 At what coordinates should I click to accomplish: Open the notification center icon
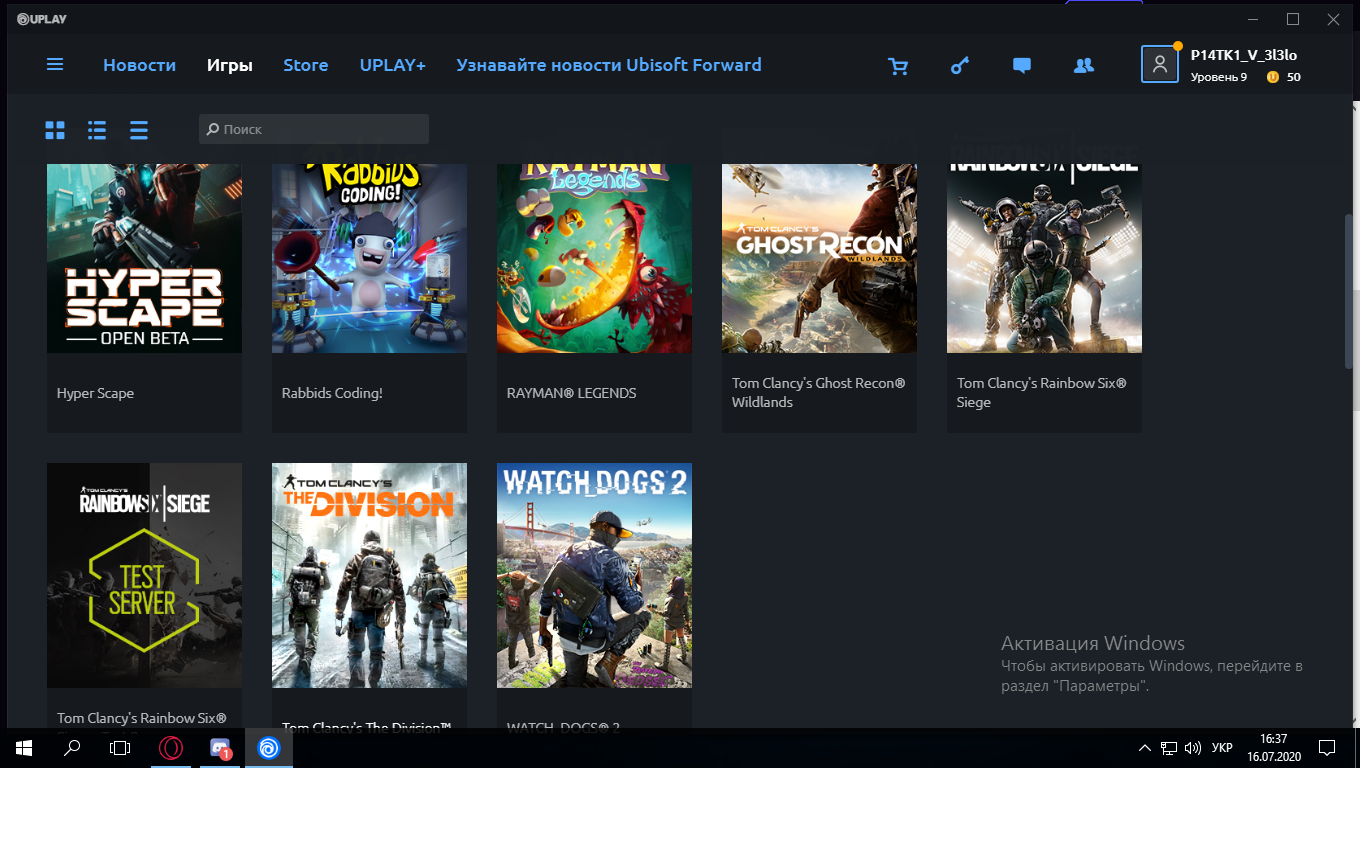coord(1327,748)
